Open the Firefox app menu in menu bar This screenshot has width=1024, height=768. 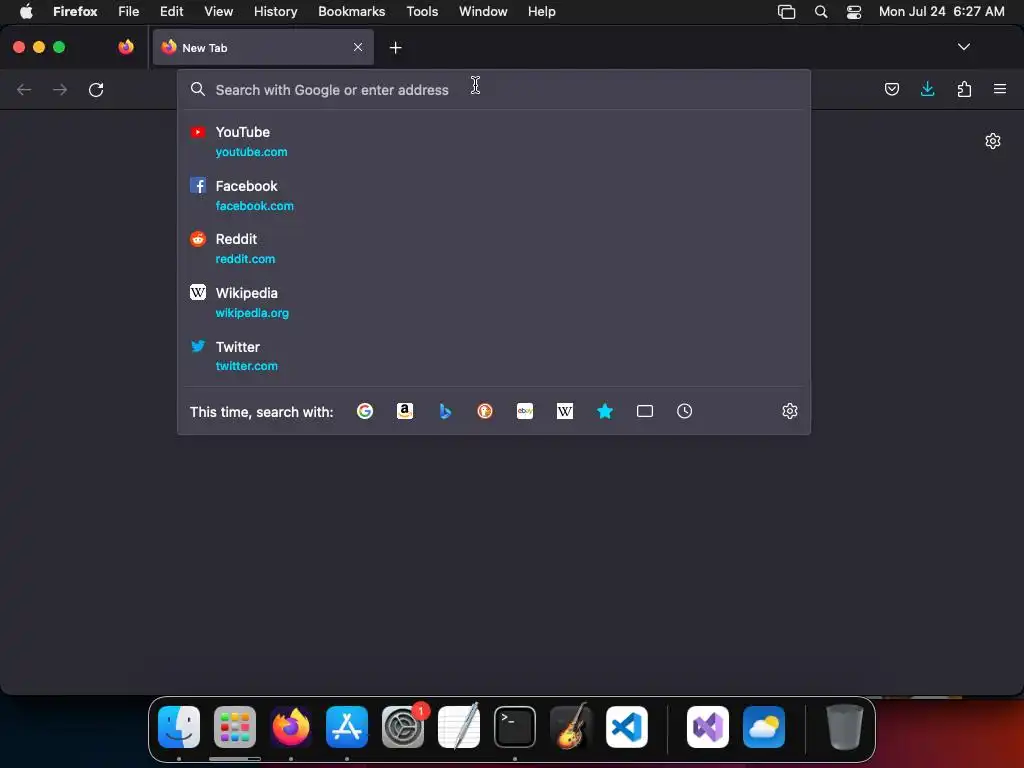pyautogui.click(x=75, y=11)
